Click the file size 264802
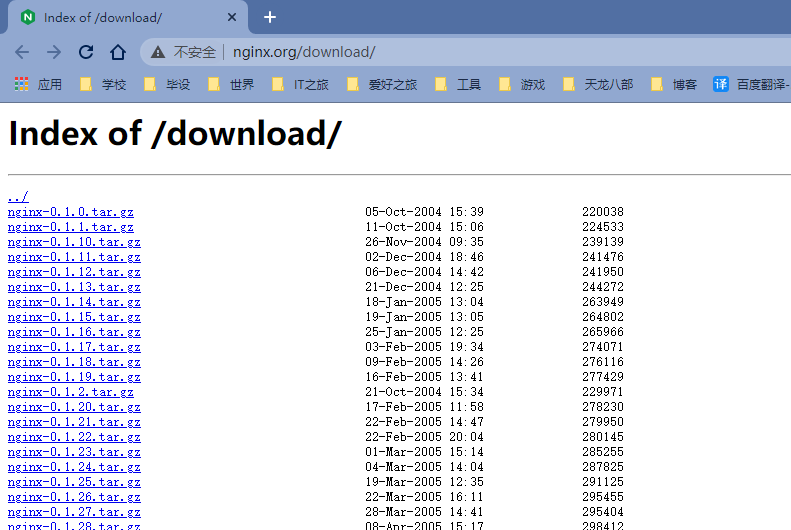The width and height of the screenshot is (791, 530). tap(603, 317)
